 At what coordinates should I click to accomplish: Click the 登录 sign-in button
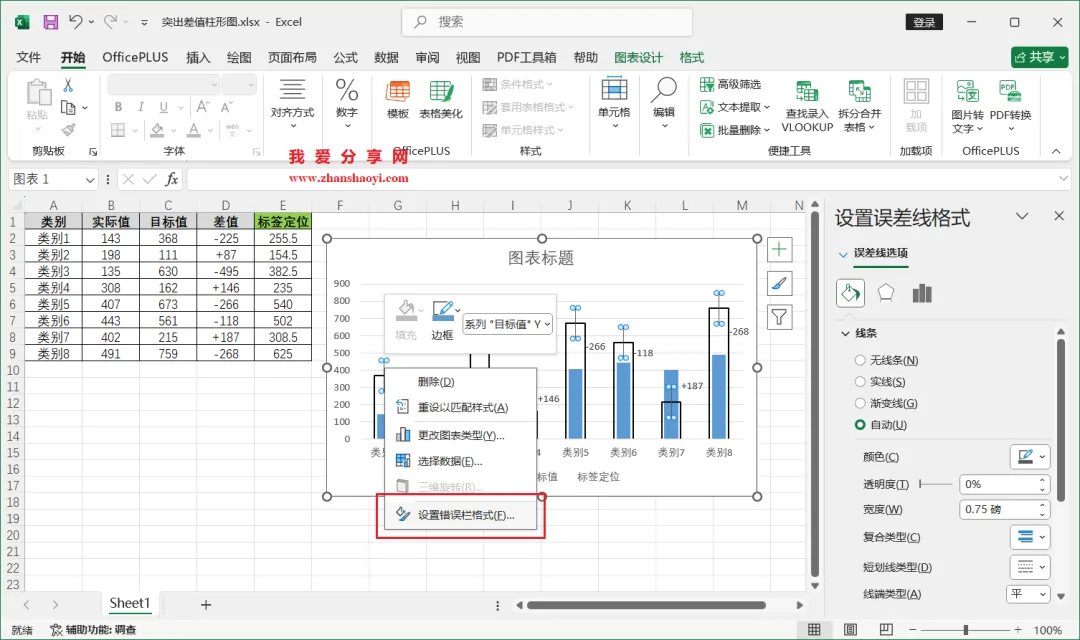[924, 22]
